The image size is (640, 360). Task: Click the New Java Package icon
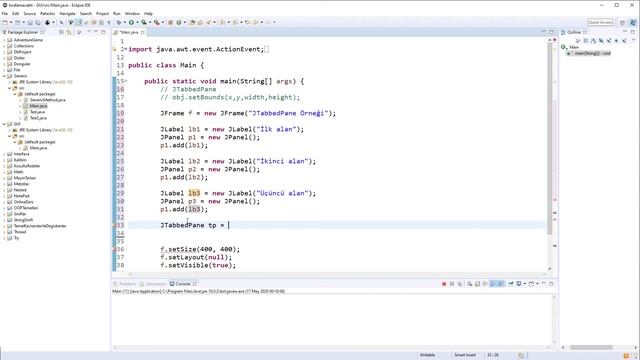[x=171, y=22]
